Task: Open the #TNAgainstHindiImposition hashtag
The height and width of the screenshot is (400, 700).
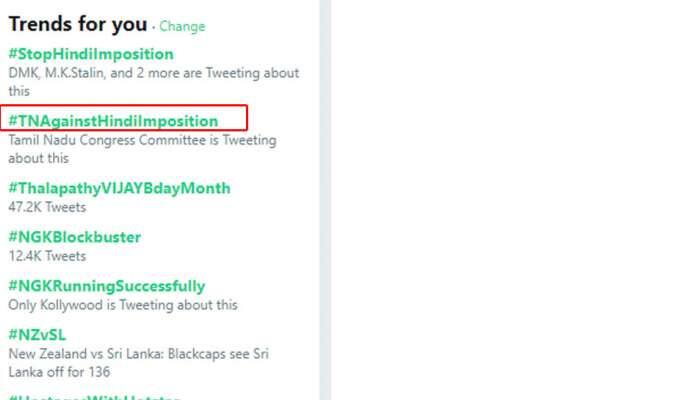Action: 113,121
